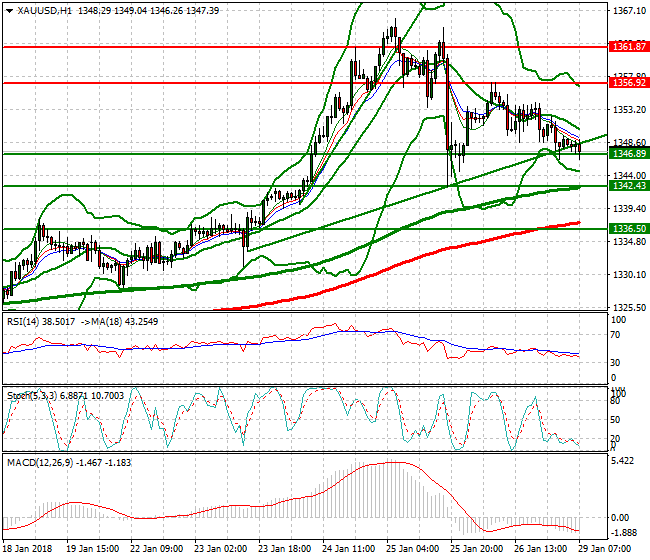Click the 24 Jan 11:00 time label
The width and height of the screenshot is (650, 560).
349,549
